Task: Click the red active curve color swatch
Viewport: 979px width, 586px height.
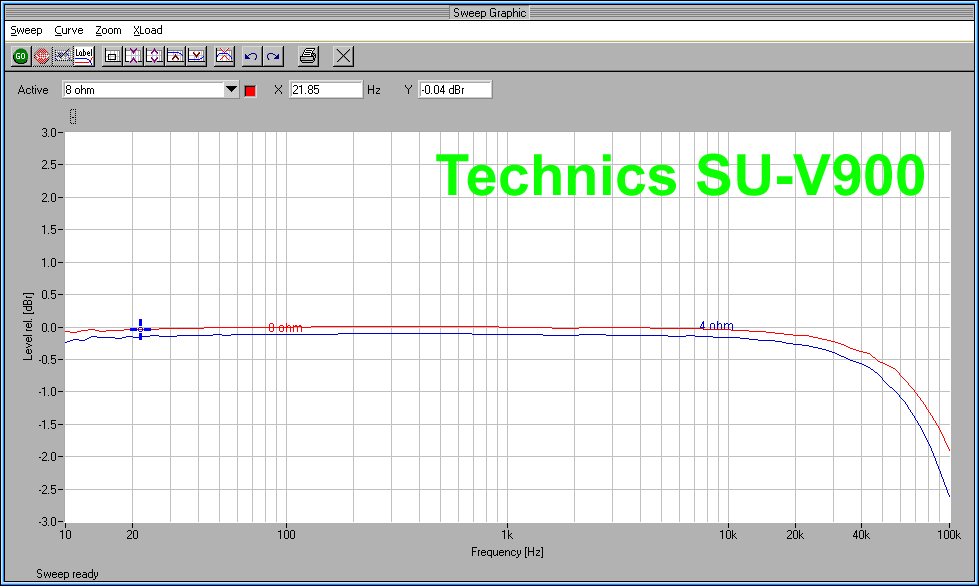Action: 250,91
